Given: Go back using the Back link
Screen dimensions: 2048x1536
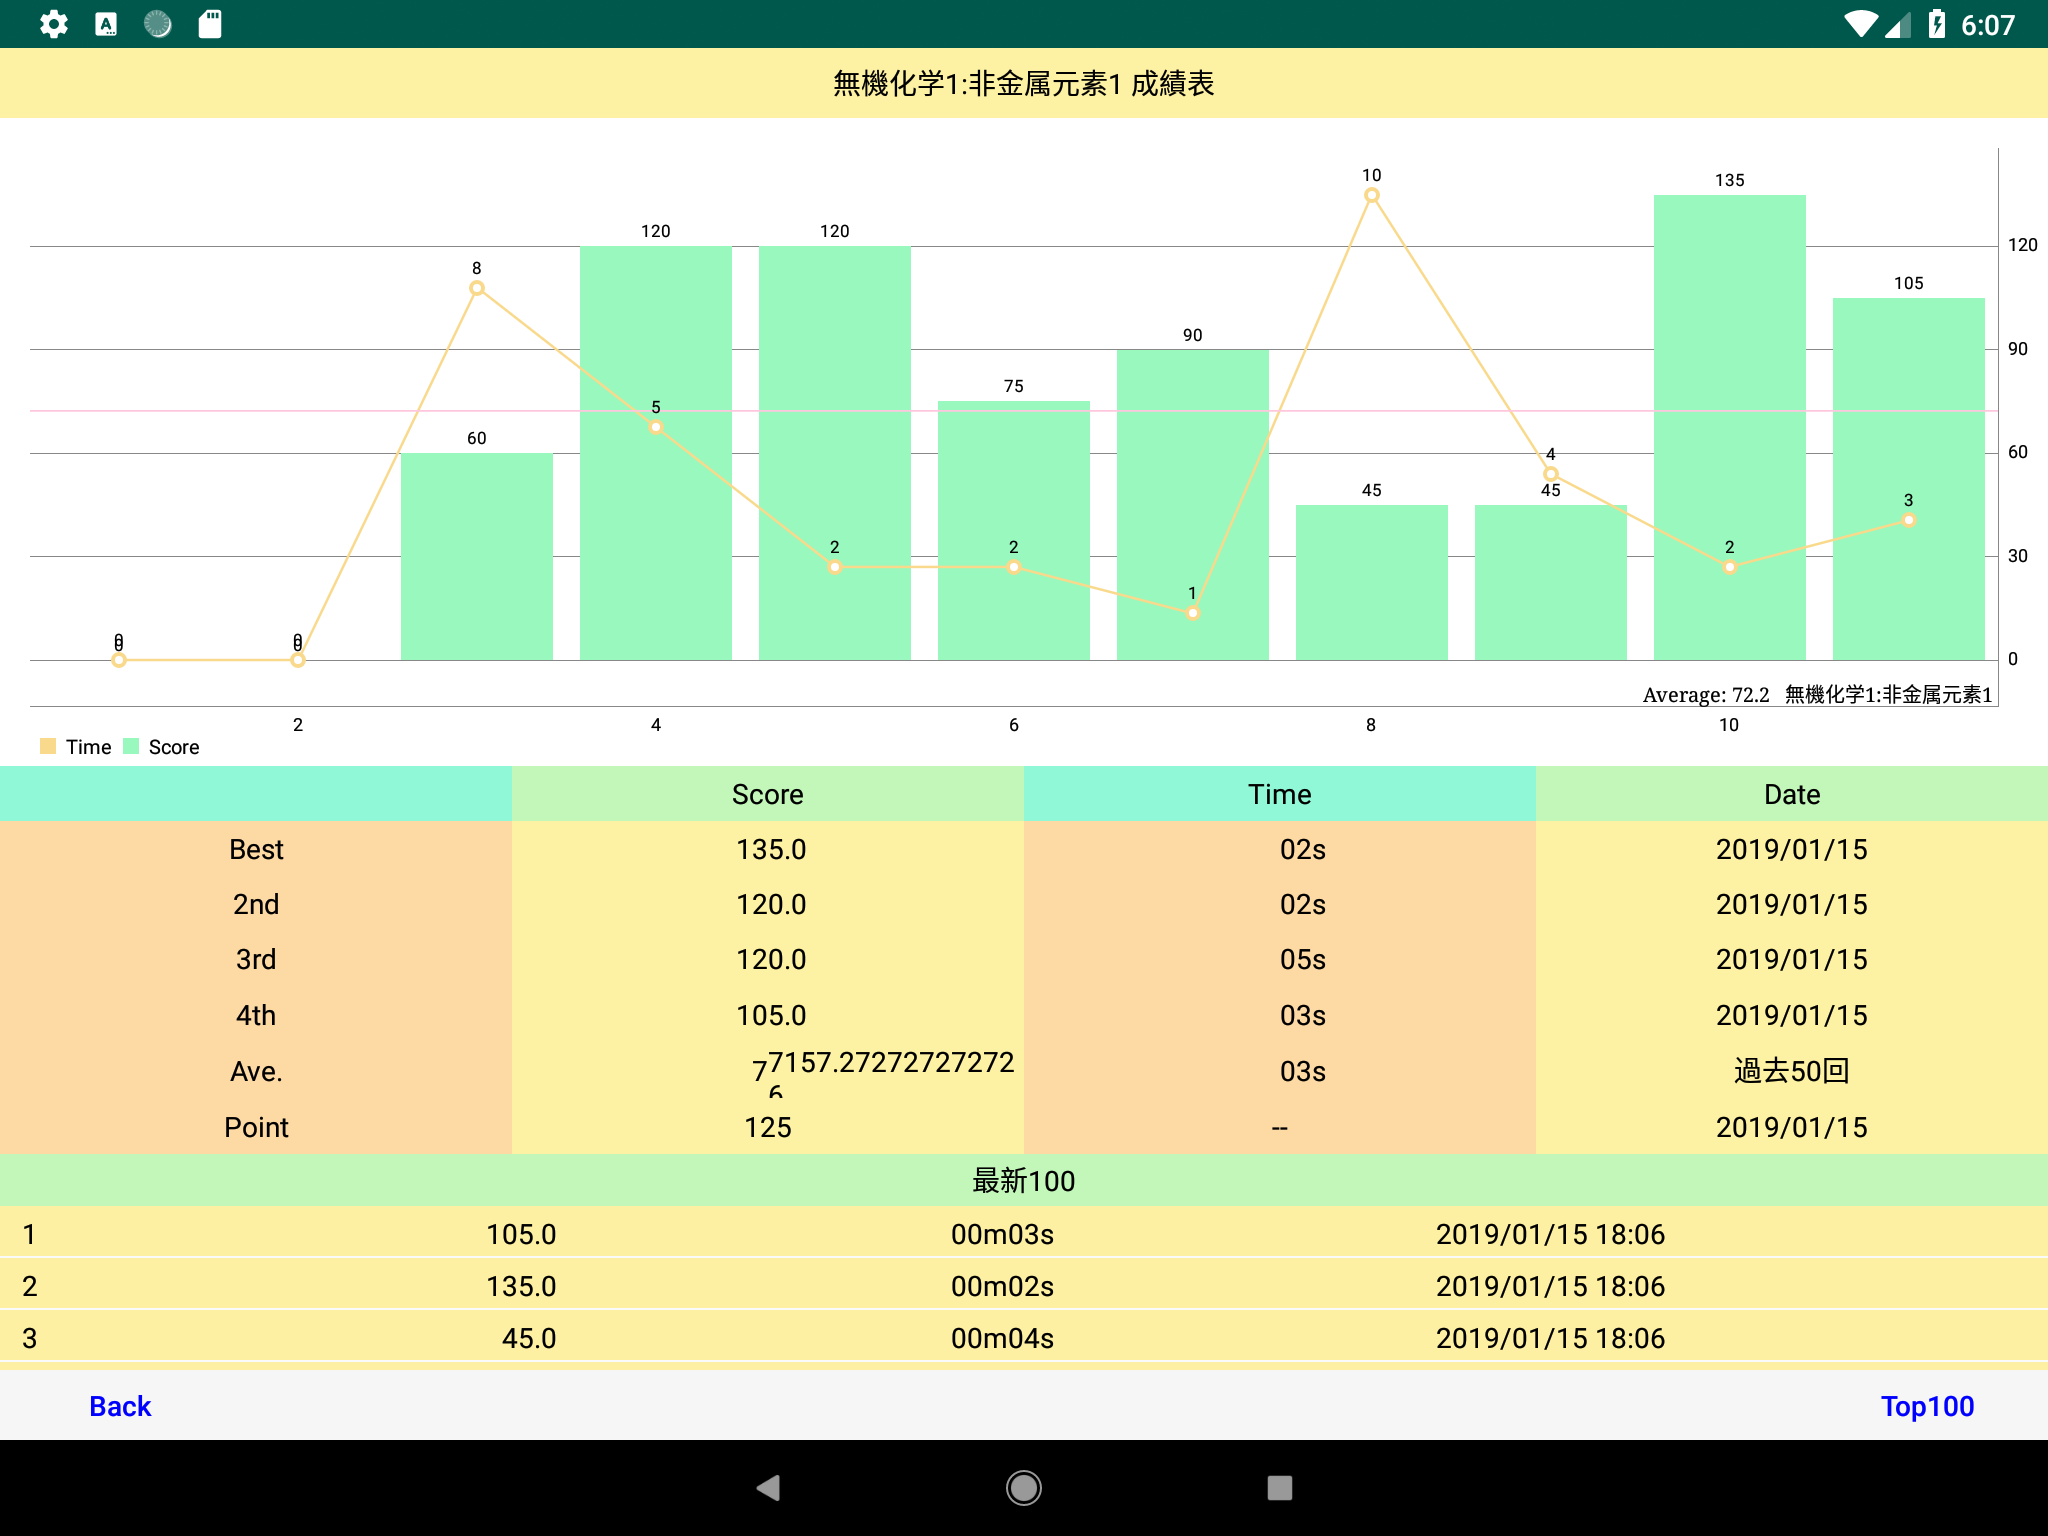Looking at the screenshot, I should (x=120, y=1406).
